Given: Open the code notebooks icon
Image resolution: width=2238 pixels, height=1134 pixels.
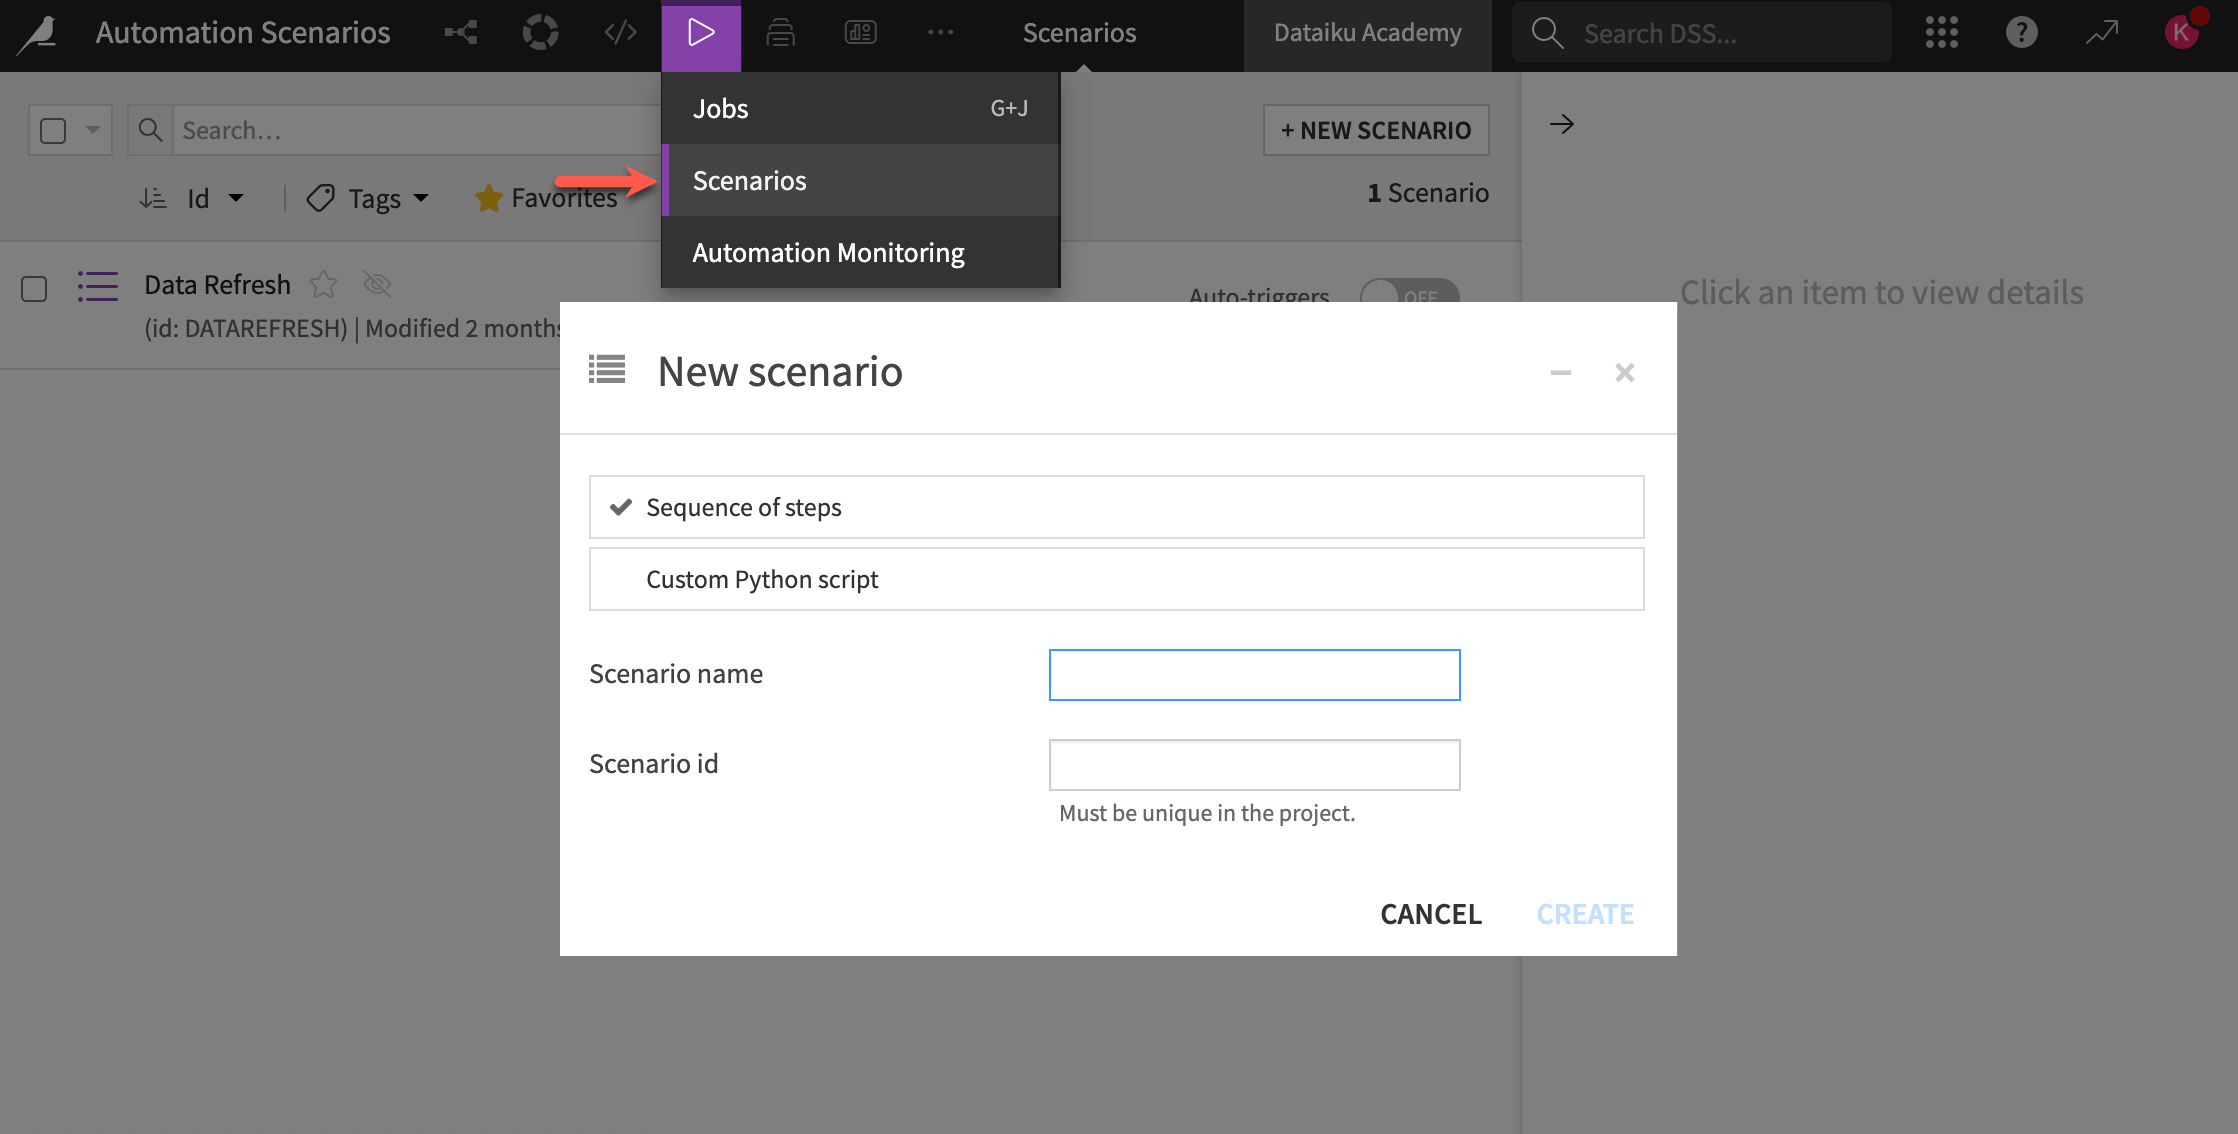Looking at the screenshot, I should pos(621,33).
